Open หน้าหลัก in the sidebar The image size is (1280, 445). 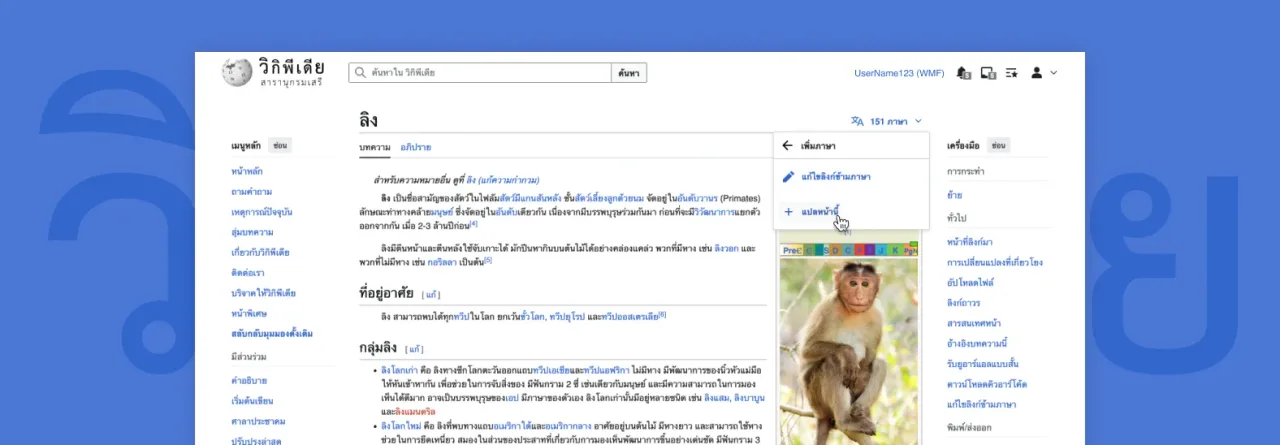(247, 171)
